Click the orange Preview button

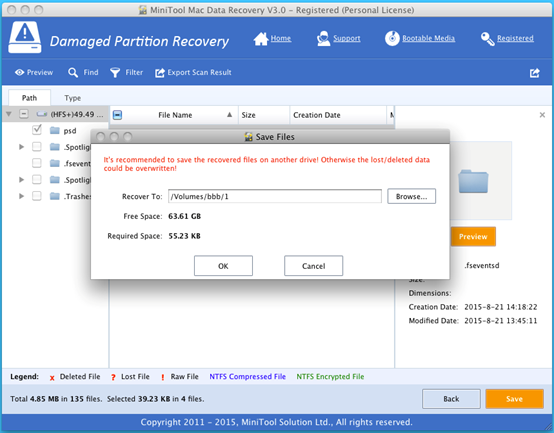point(473,237)
